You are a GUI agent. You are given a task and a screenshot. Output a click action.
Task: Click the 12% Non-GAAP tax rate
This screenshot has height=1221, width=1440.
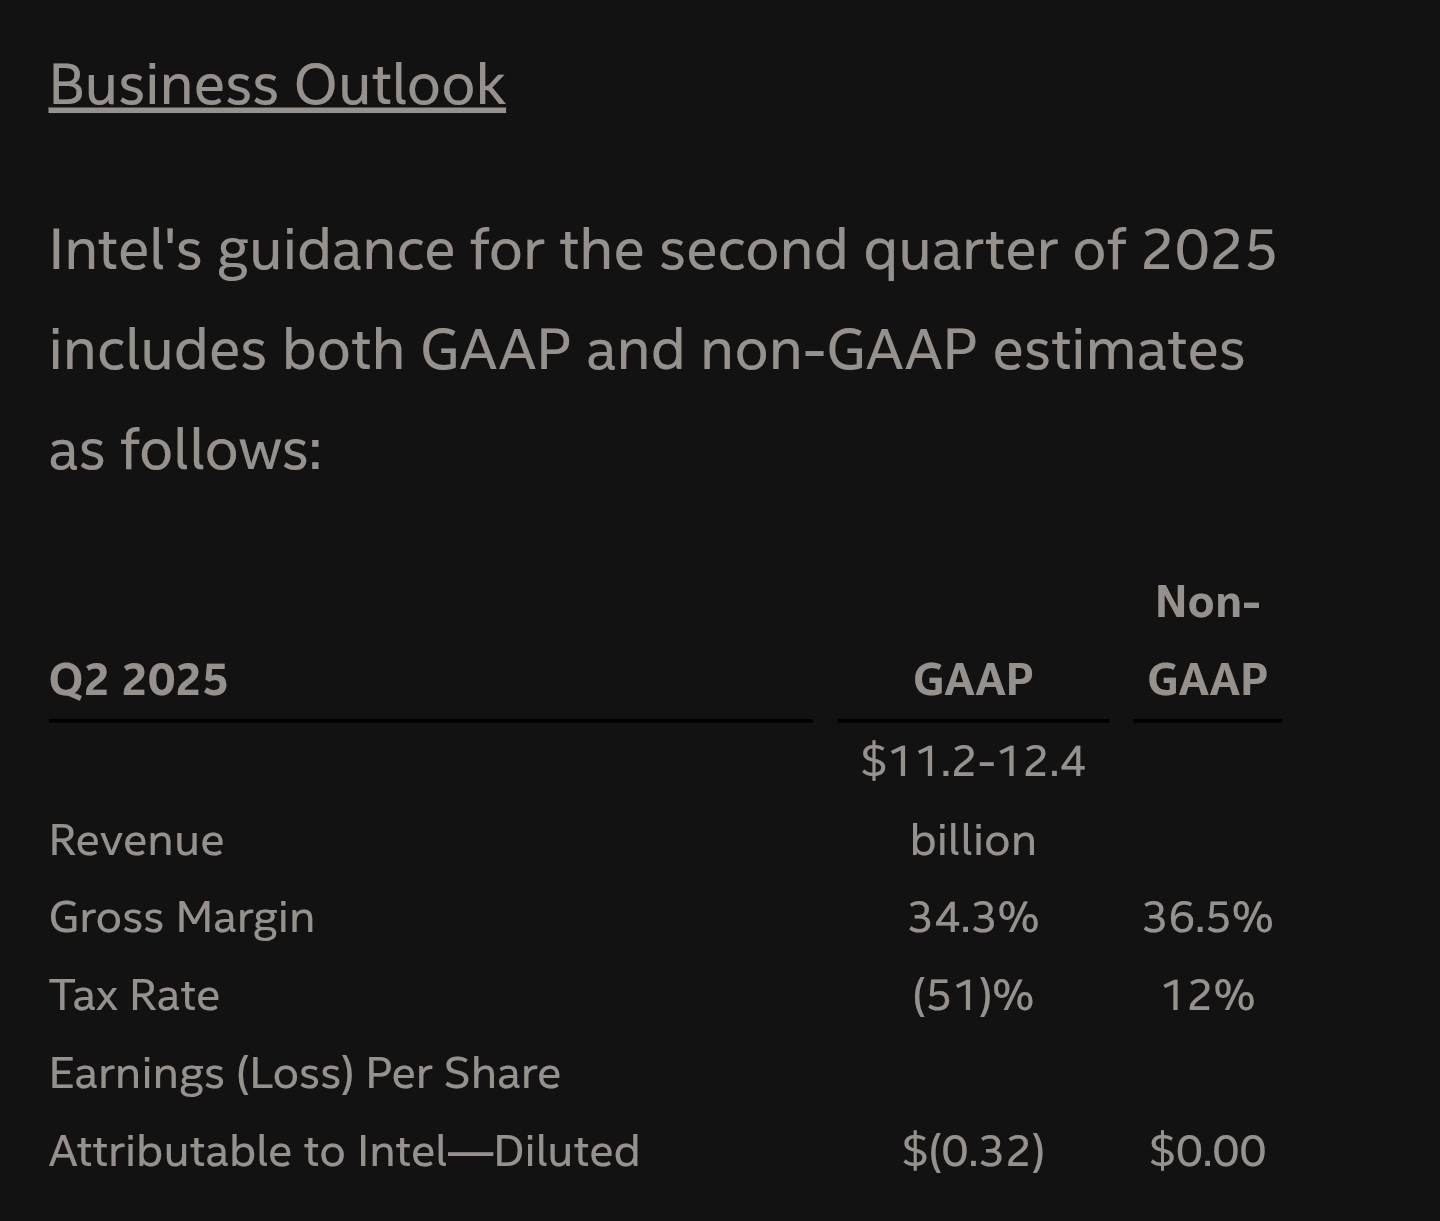point(1207,995)
